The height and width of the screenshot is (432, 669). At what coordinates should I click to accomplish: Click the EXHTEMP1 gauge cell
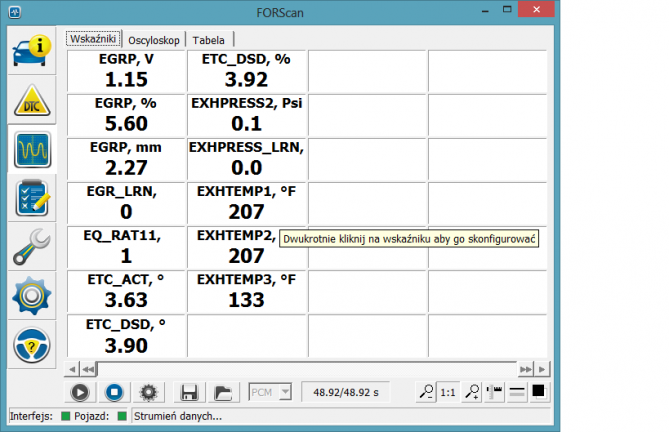pos(246,202)
